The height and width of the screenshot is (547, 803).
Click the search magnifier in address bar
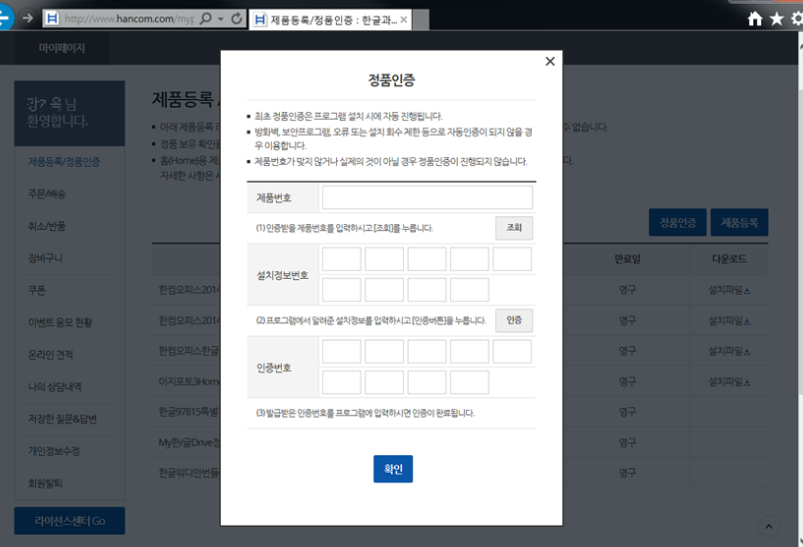[x=205, y=19]
